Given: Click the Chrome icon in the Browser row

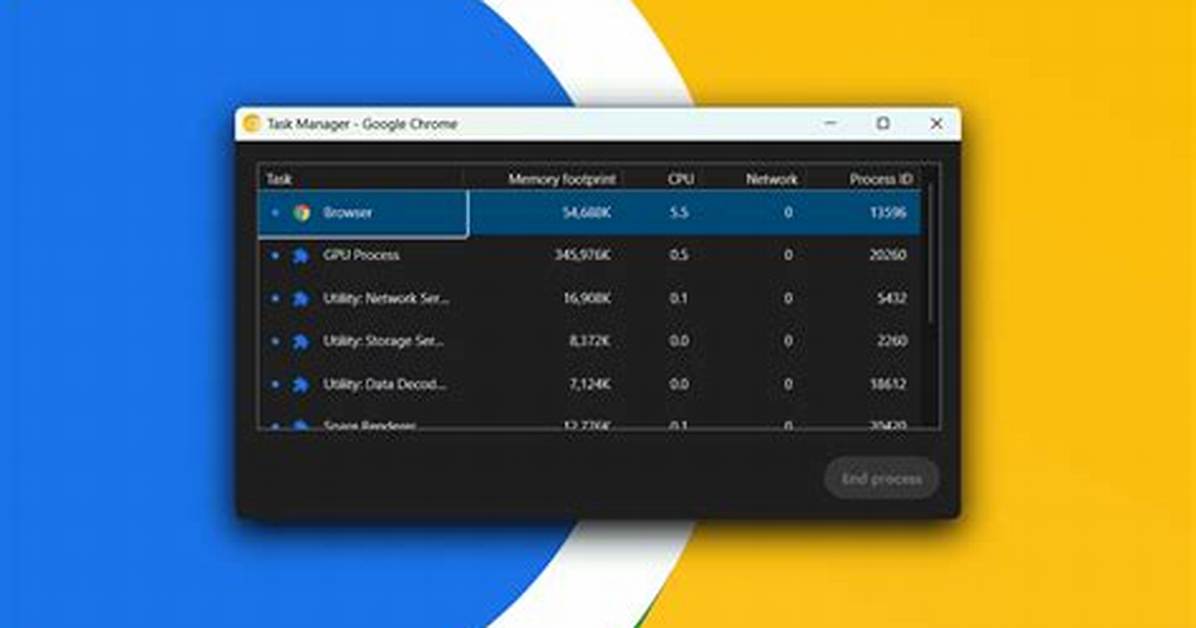Looking at the screenshot, I should click(x=302, y=213).
